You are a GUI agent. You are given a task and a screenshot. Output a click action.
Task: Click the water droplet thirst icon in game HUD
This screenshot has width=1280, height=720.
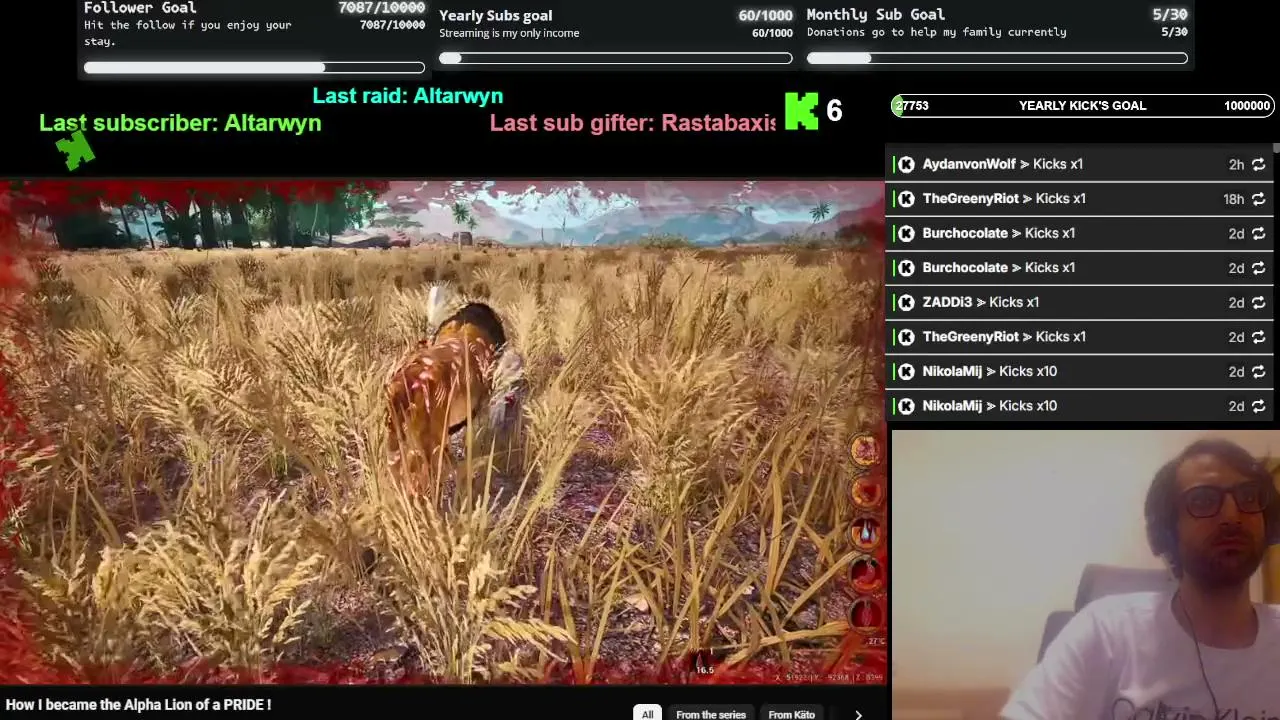click(866, 533)
